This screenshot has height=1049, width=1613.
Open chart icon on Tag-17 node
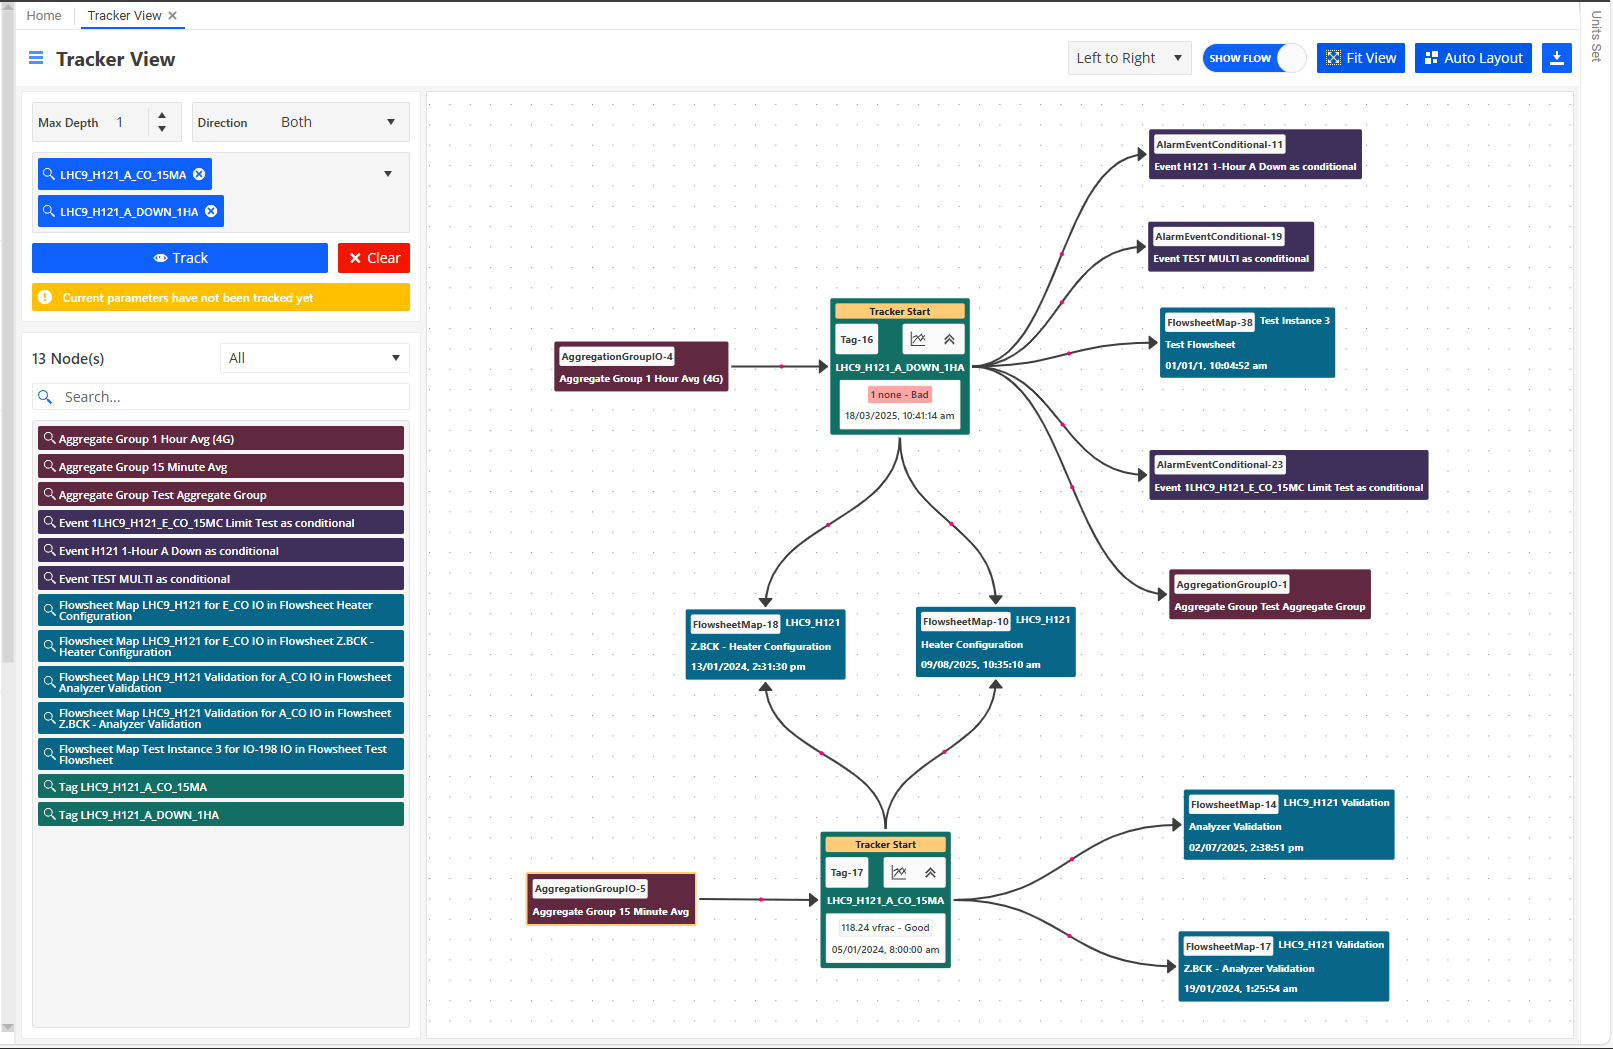(x=899, y=872)
